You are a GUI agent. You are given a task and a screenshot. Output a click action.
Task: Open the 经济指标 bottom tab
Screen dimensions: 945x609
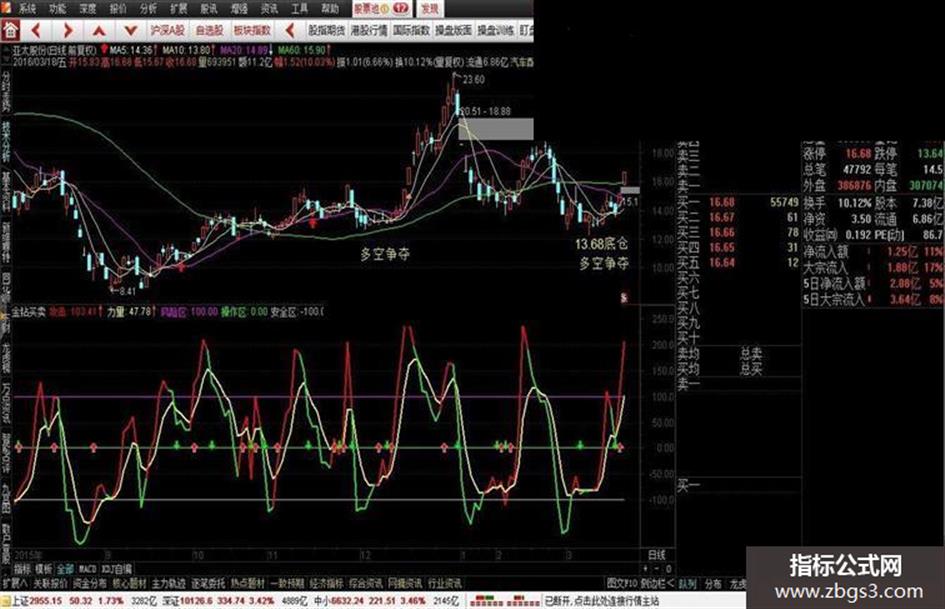coord(327,584)
